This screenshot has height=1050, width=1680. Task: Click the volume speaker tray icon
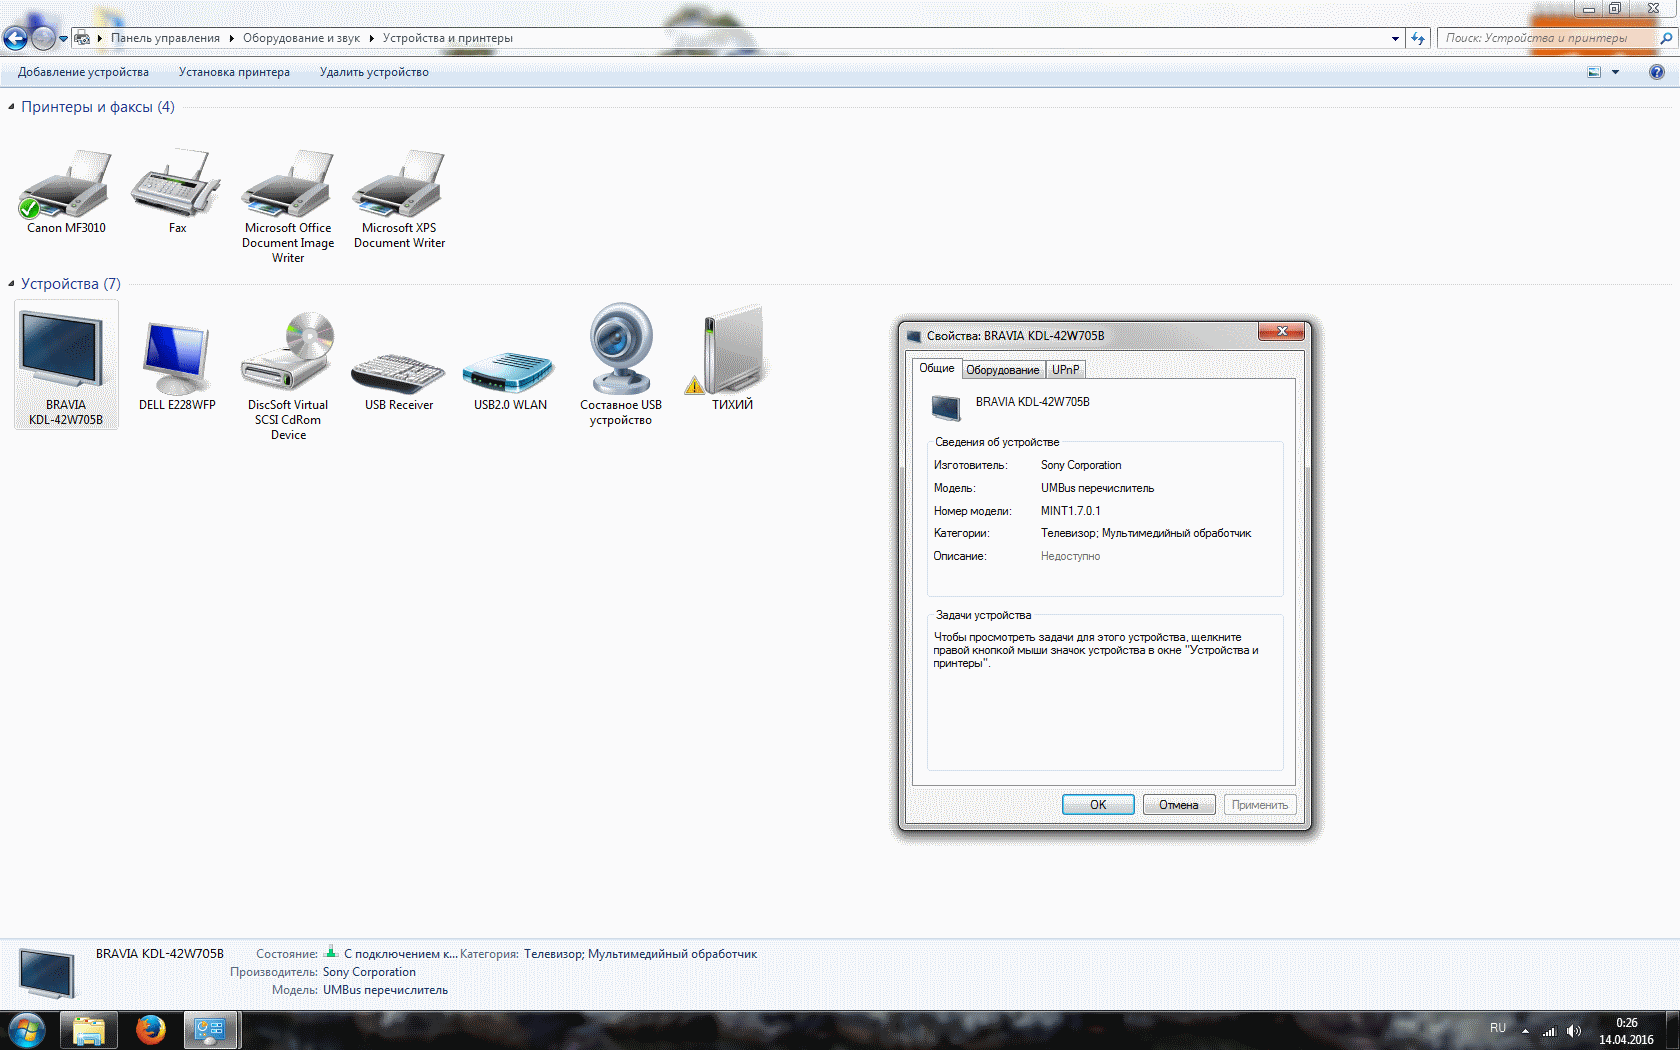click(1574, 1030)
